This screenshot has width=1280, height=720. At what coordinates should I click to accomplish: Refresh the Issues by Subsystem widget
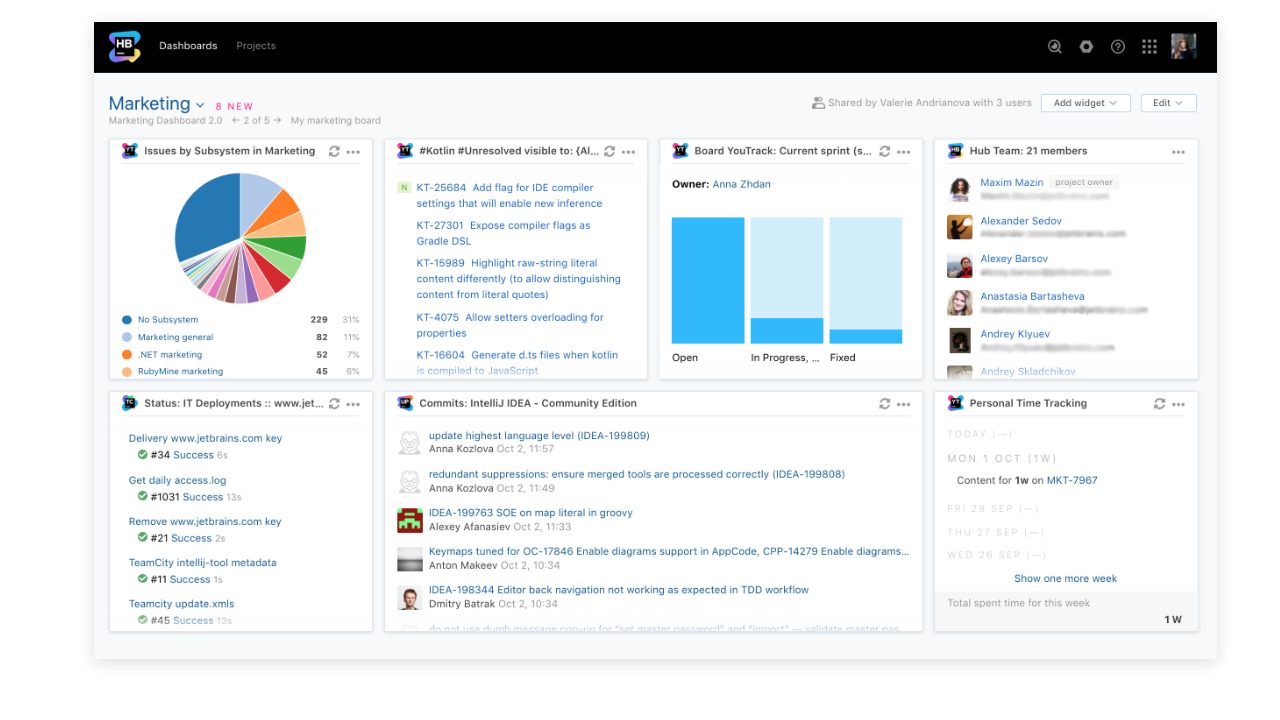334,152
